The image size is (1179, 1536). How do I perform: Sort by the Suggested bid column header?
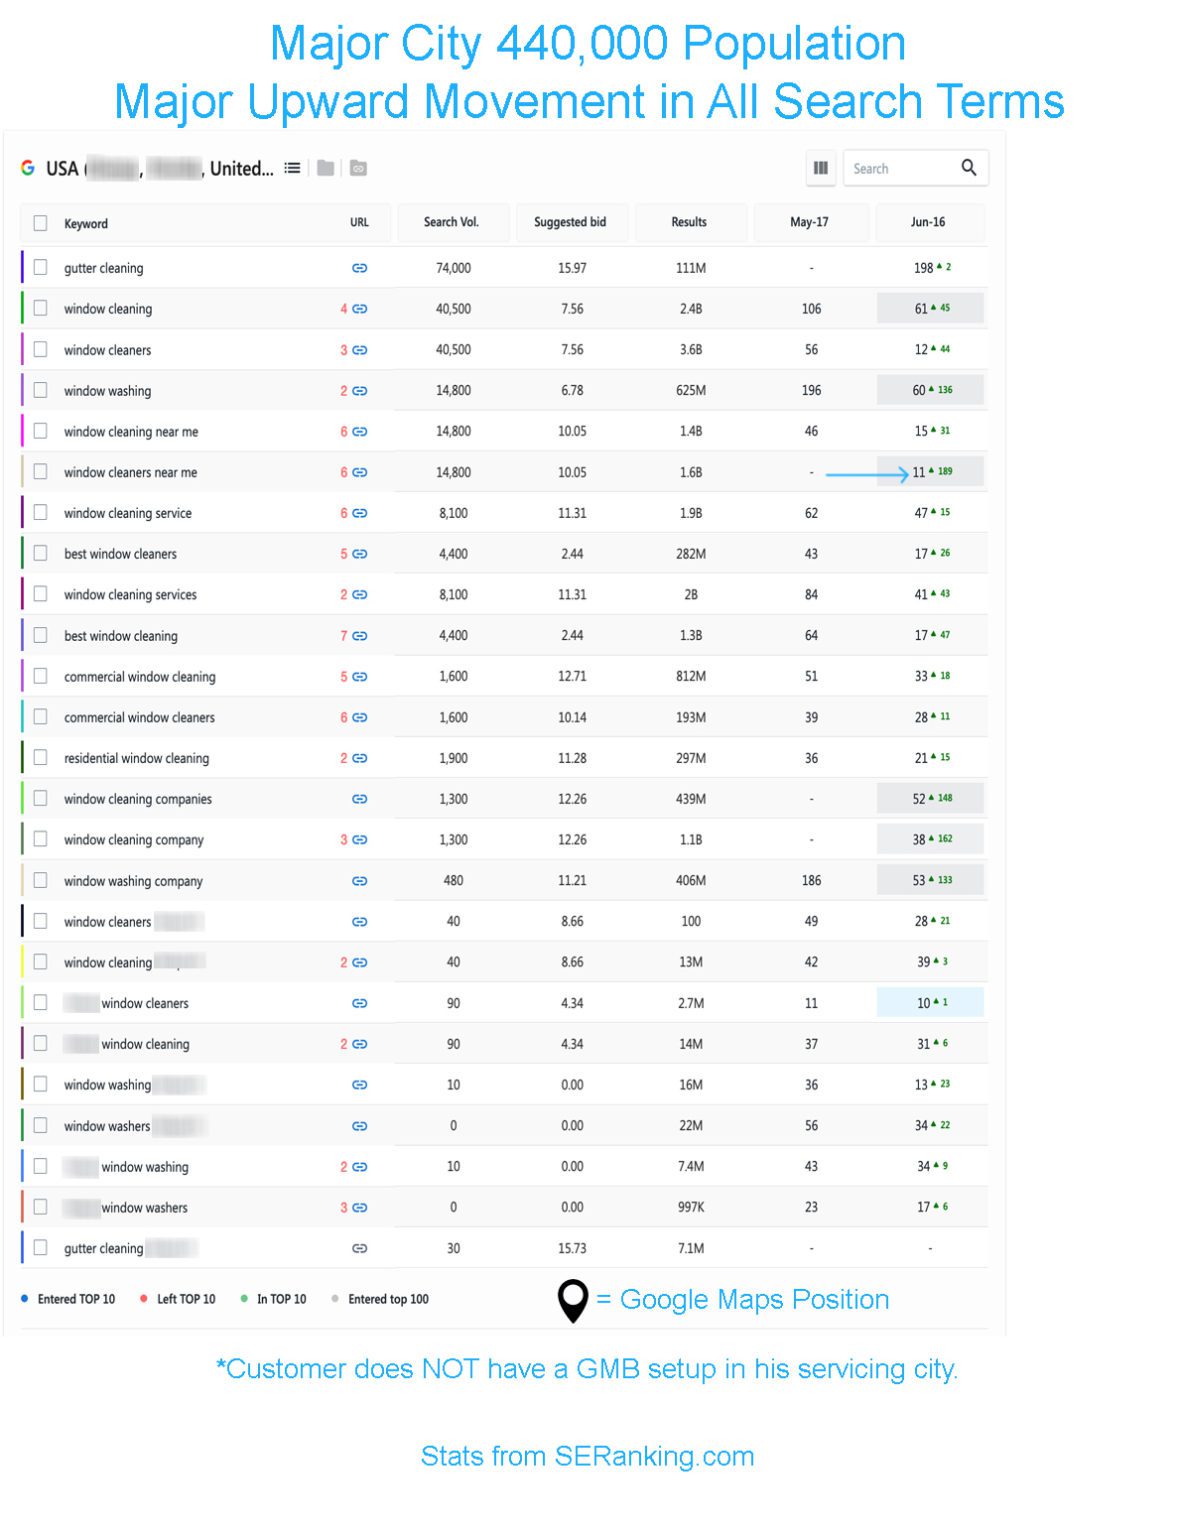coord(570,222)
